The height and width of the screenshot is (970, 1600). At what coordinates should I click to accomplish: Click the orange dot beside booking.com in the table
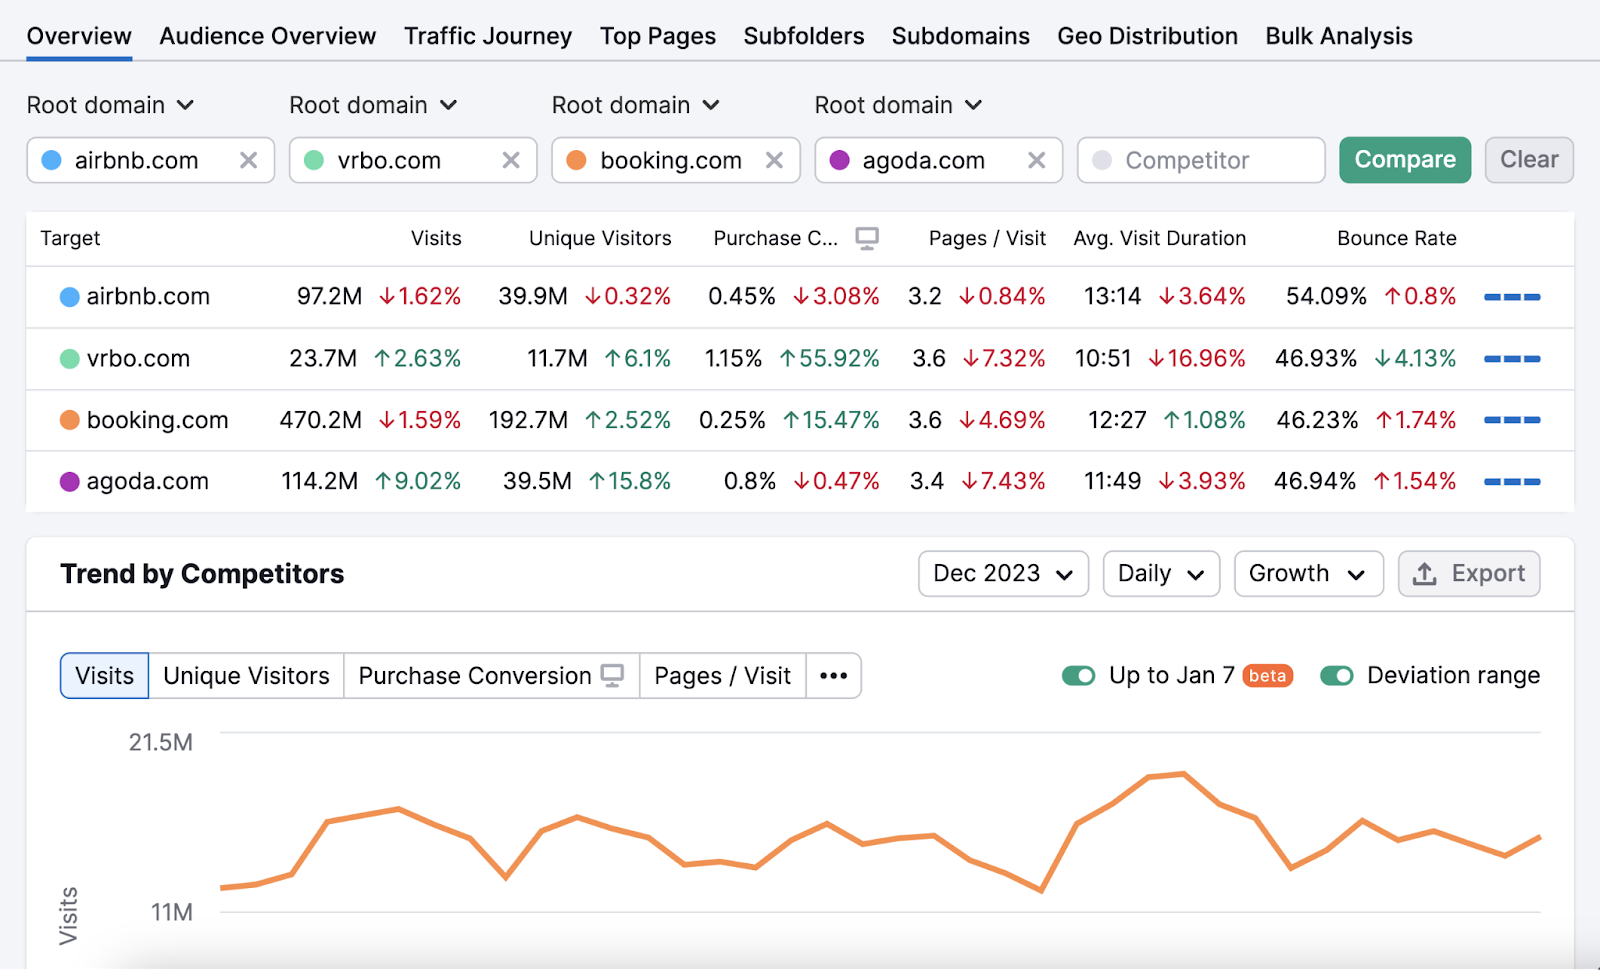point(68,420)
